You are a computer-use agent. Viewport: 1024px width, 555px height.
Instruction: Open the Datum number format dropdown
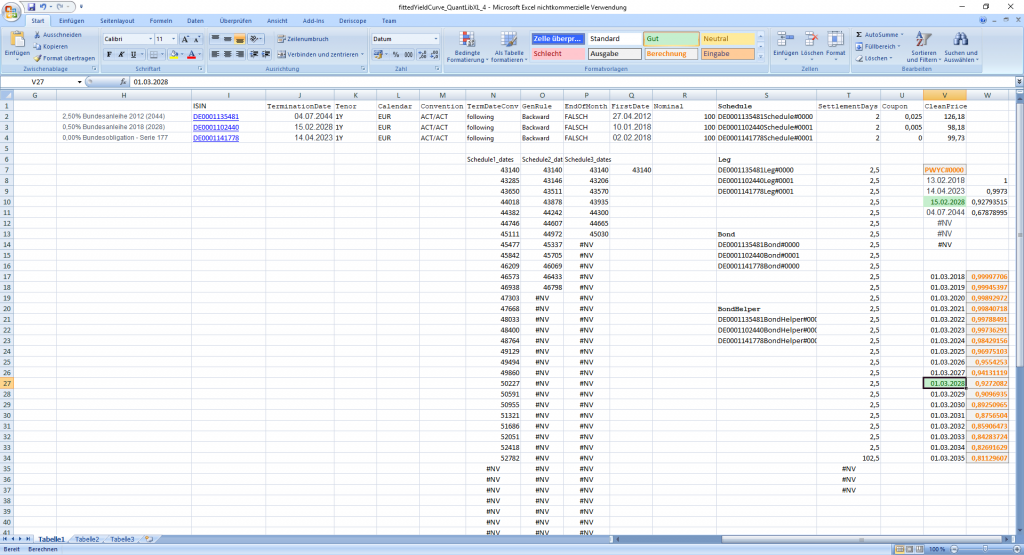(x=433, y=38)
